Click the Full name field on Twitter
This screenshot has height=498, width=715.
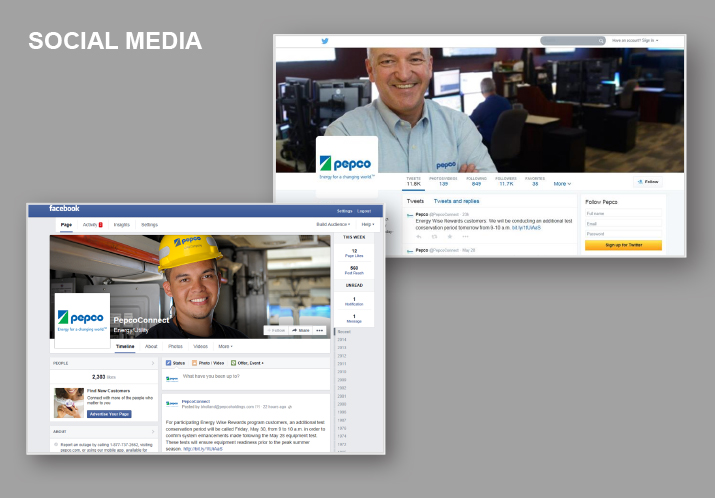click(623, 213)
